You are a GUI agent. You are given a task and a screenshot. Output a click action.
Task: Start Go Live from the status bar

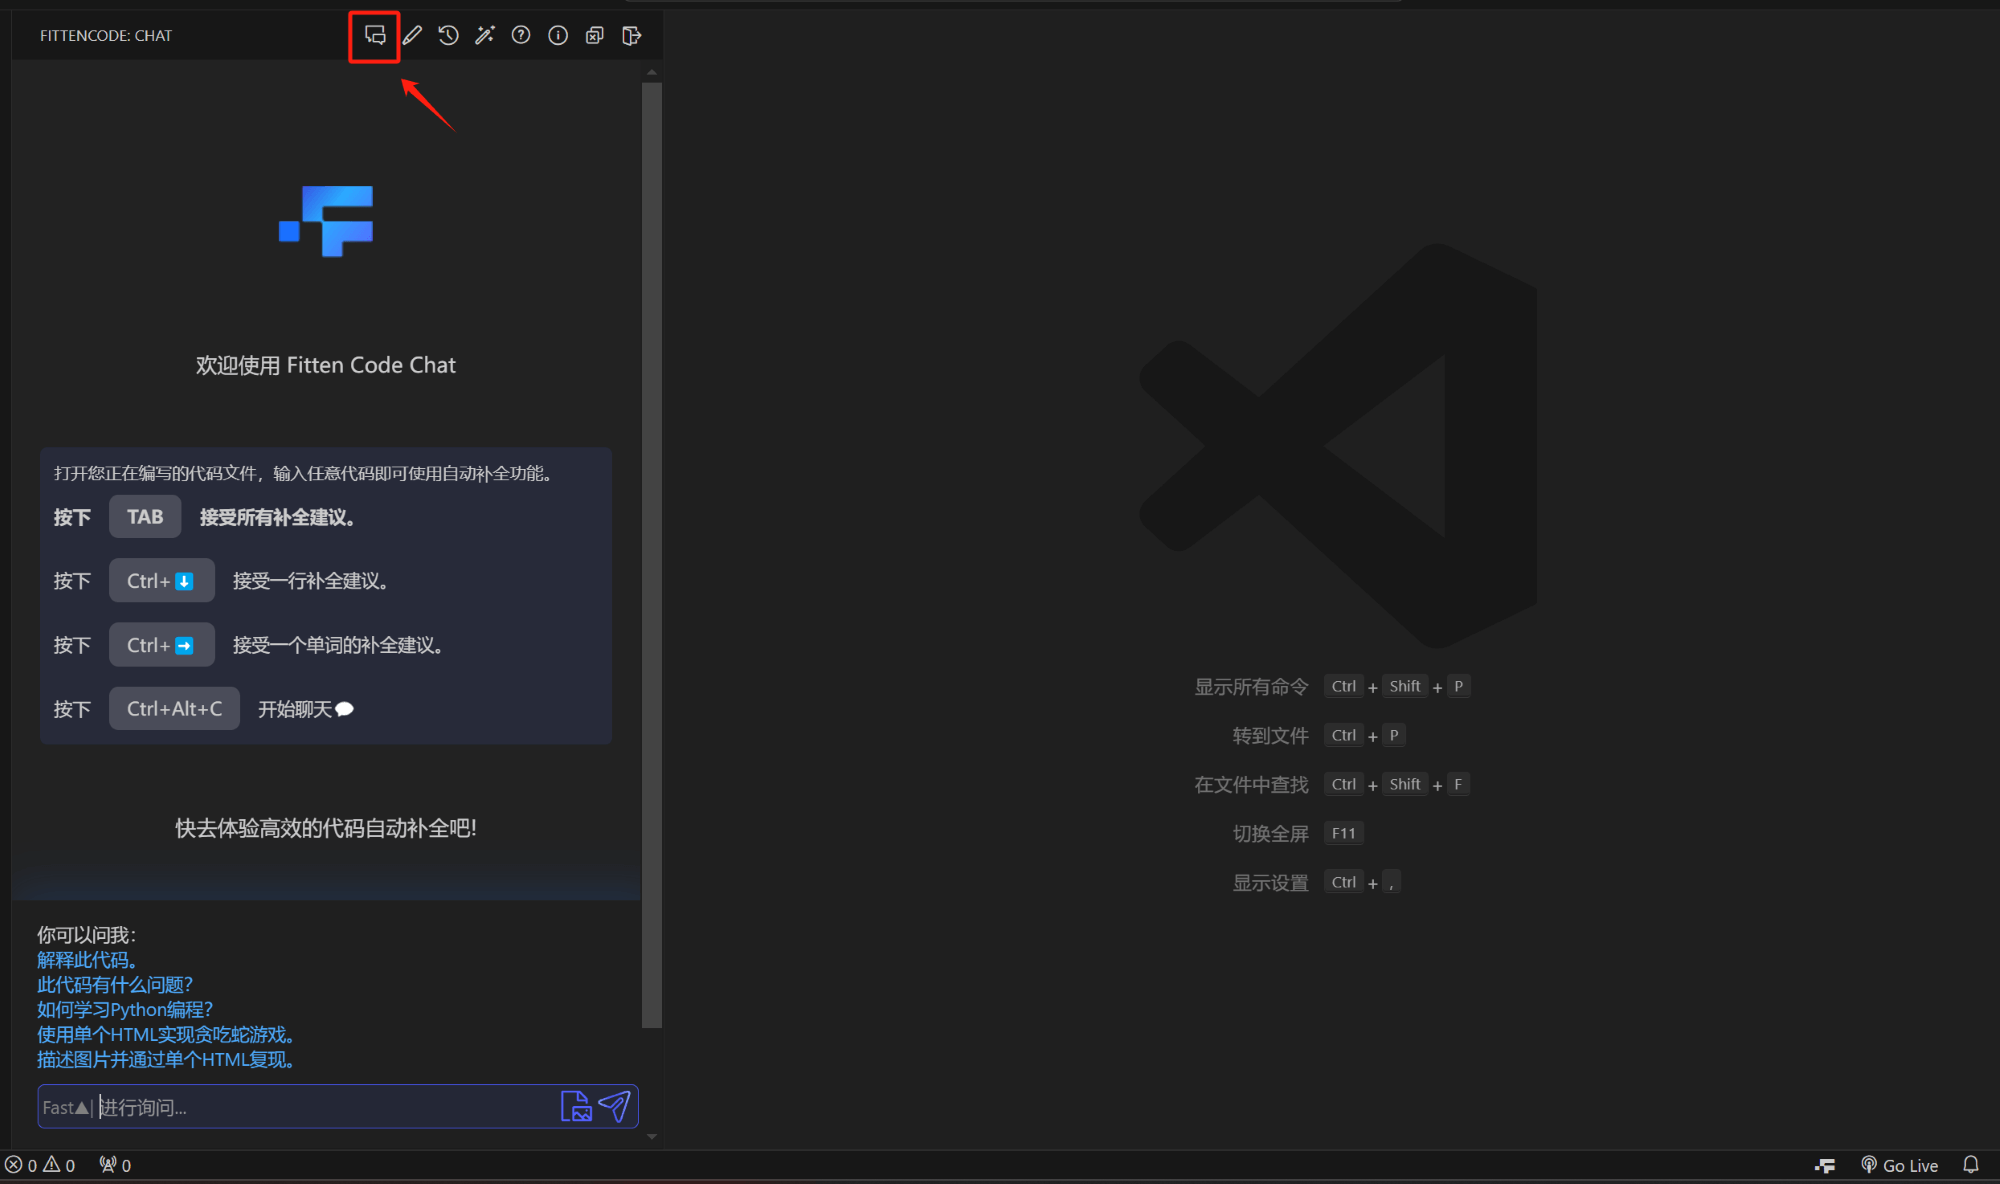click(1899, 1164)
